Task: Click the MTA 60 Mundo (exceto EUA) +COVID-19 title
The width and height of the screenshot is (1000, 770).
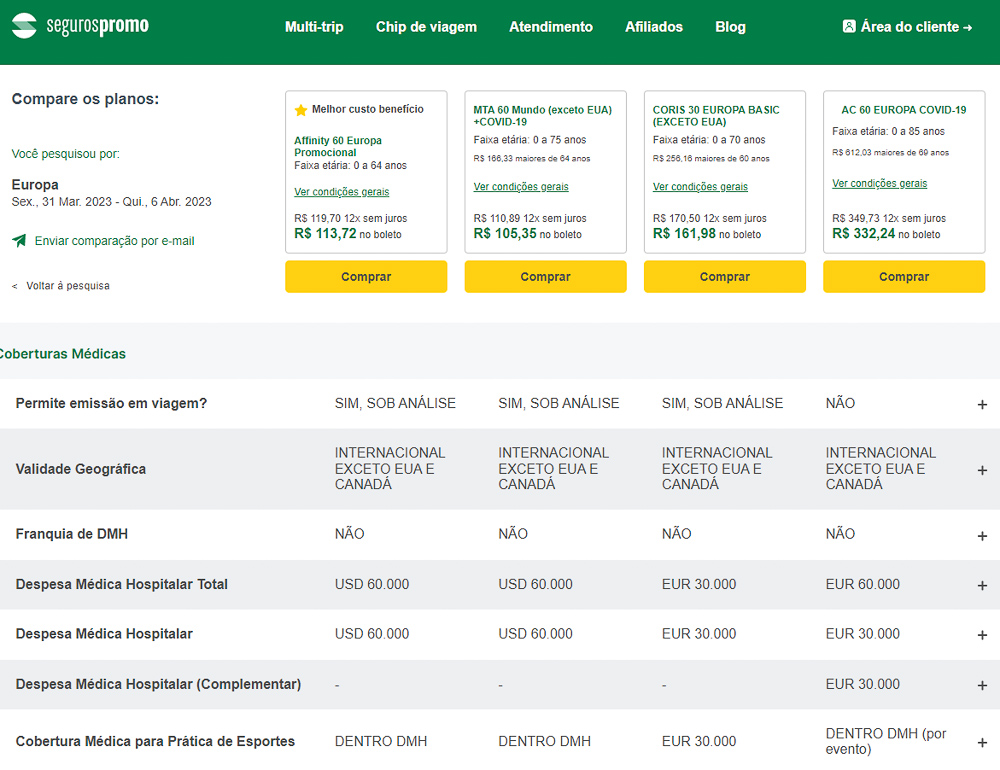Action: 542,115
